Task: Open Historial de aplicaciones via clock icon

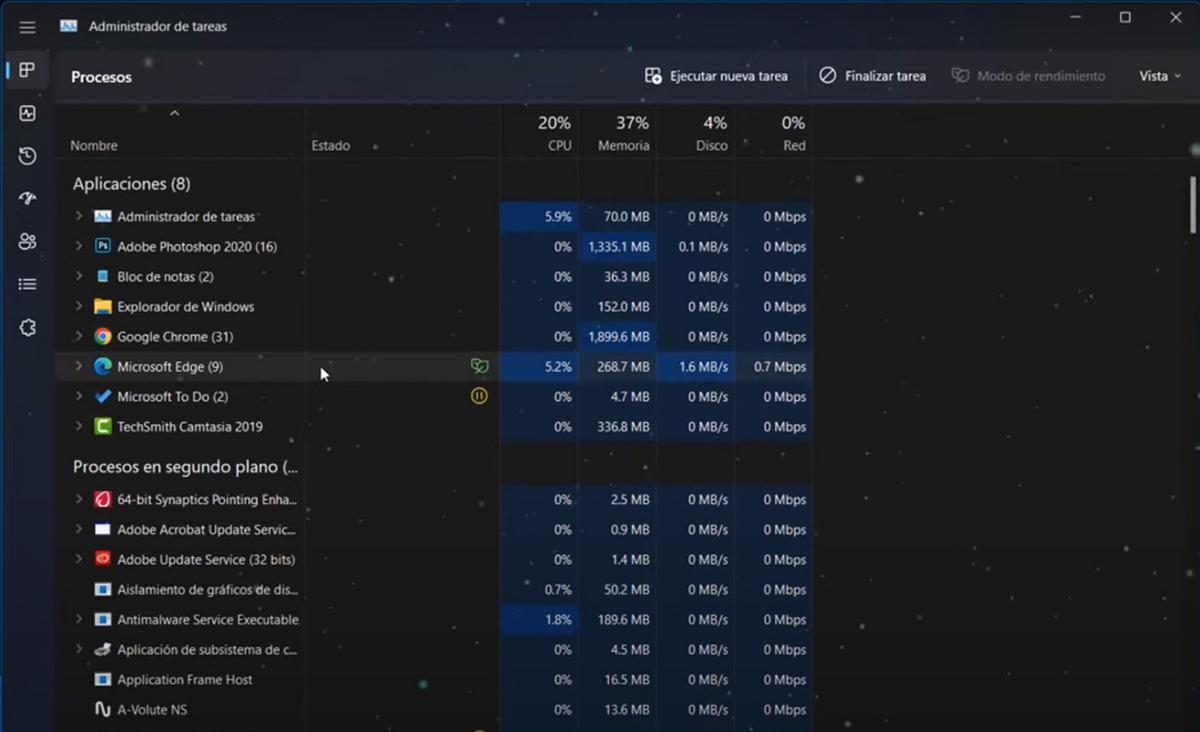Action: (27, 156)
